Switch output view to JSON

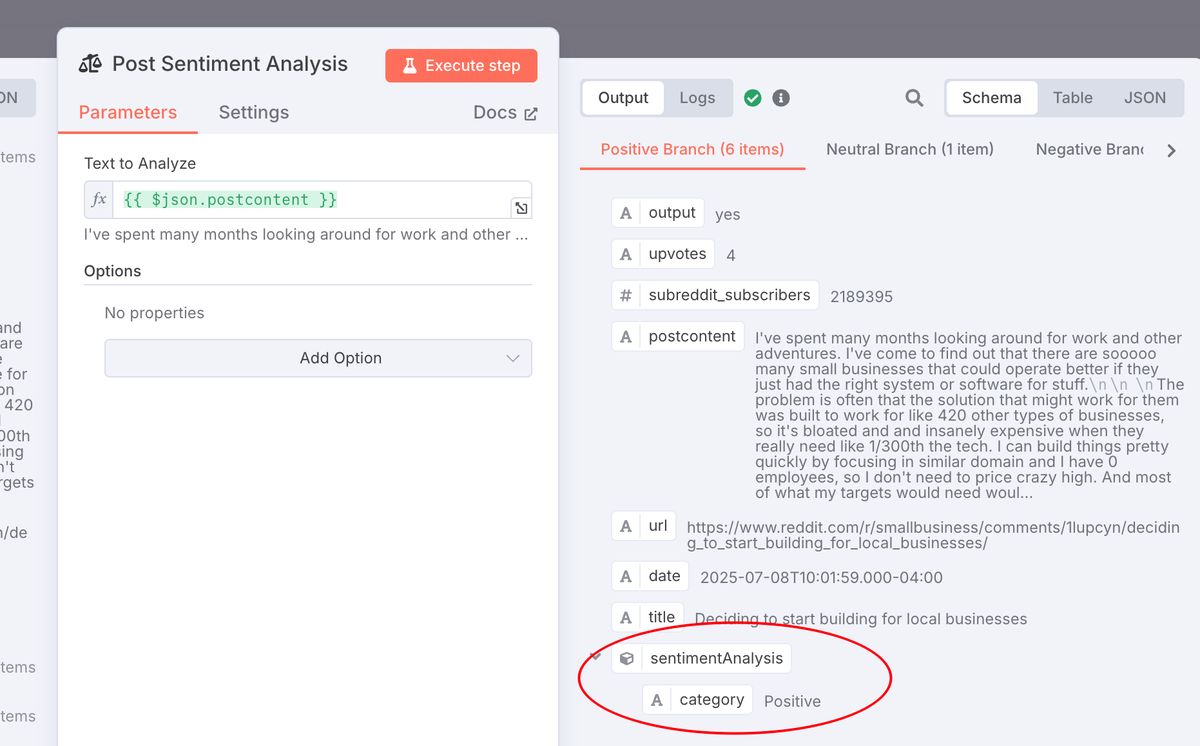coord(1145,98)
